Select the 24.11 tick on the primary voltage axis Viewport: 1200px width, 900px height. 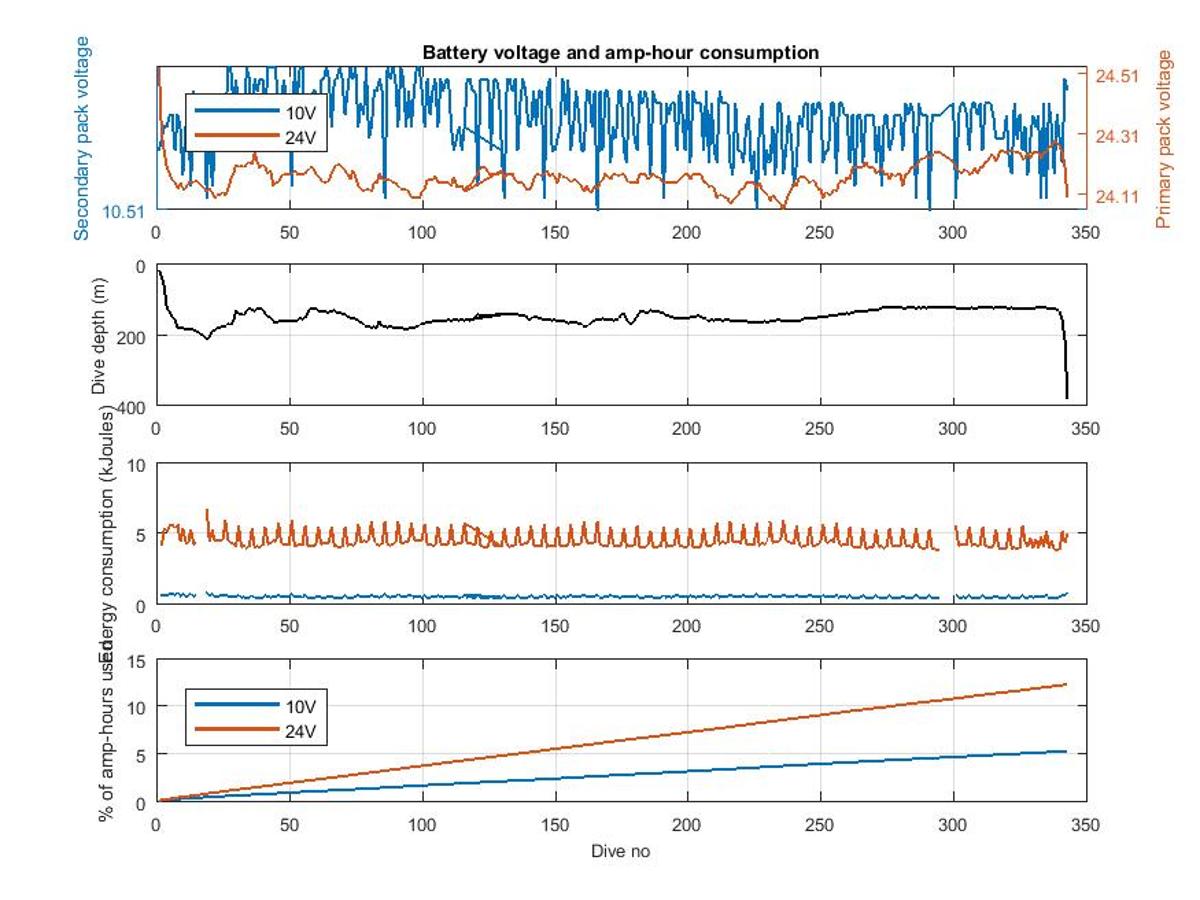click(x=1117, y=196)
